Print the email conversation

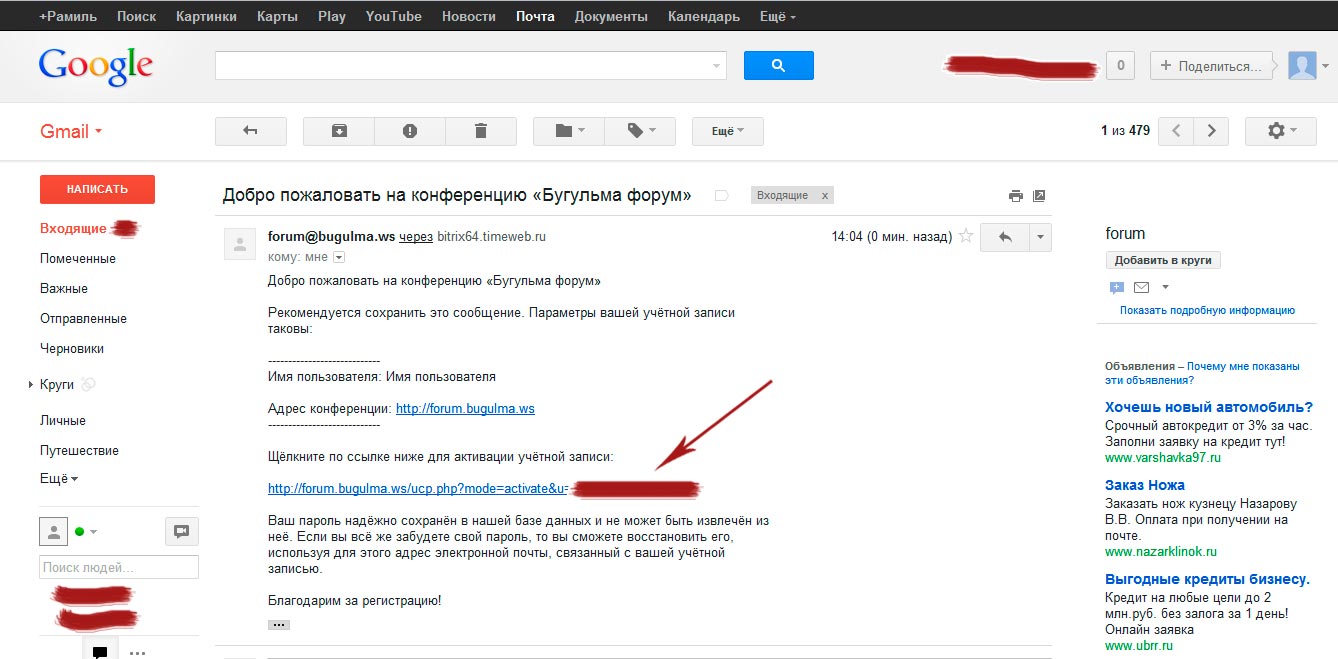coord(1016,196)
